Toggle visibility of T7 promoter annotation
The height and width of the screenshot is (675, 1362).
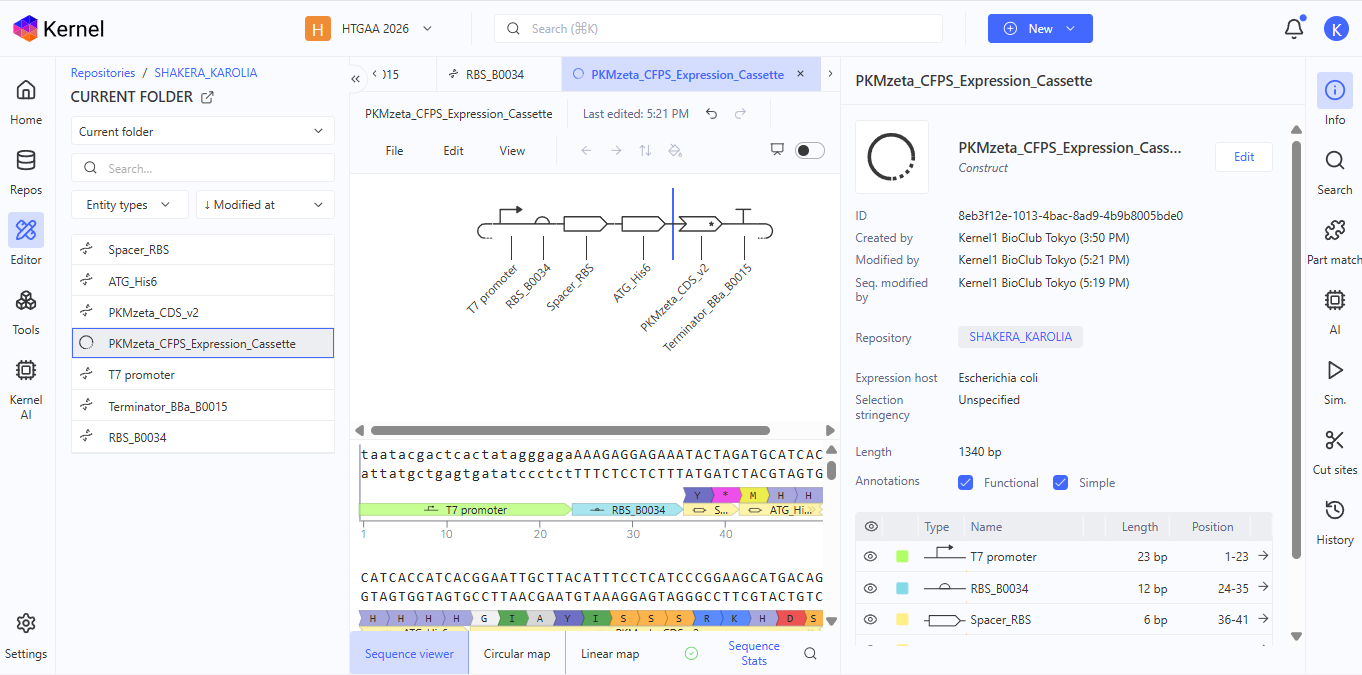pyautogui.click(x=870, y=556)
